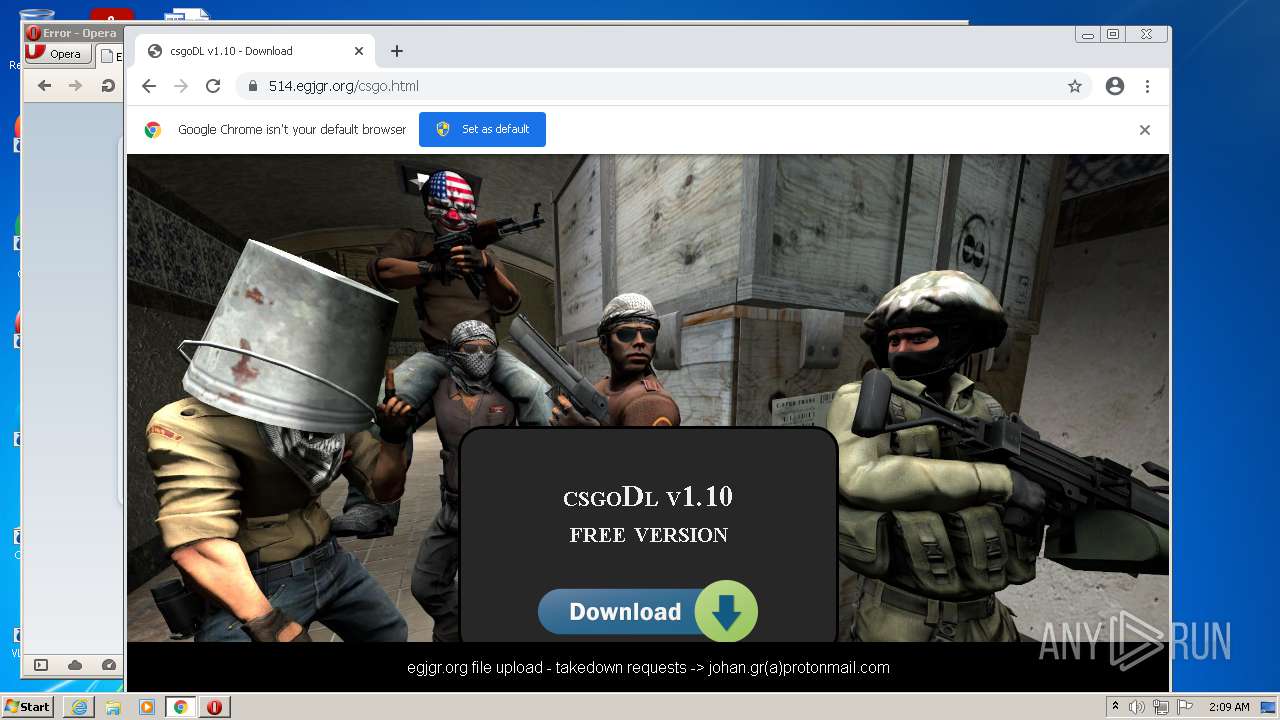Close the csgoDL v1.10 tab
Viewport: 1280px width, 720px height.
[359, 51]
